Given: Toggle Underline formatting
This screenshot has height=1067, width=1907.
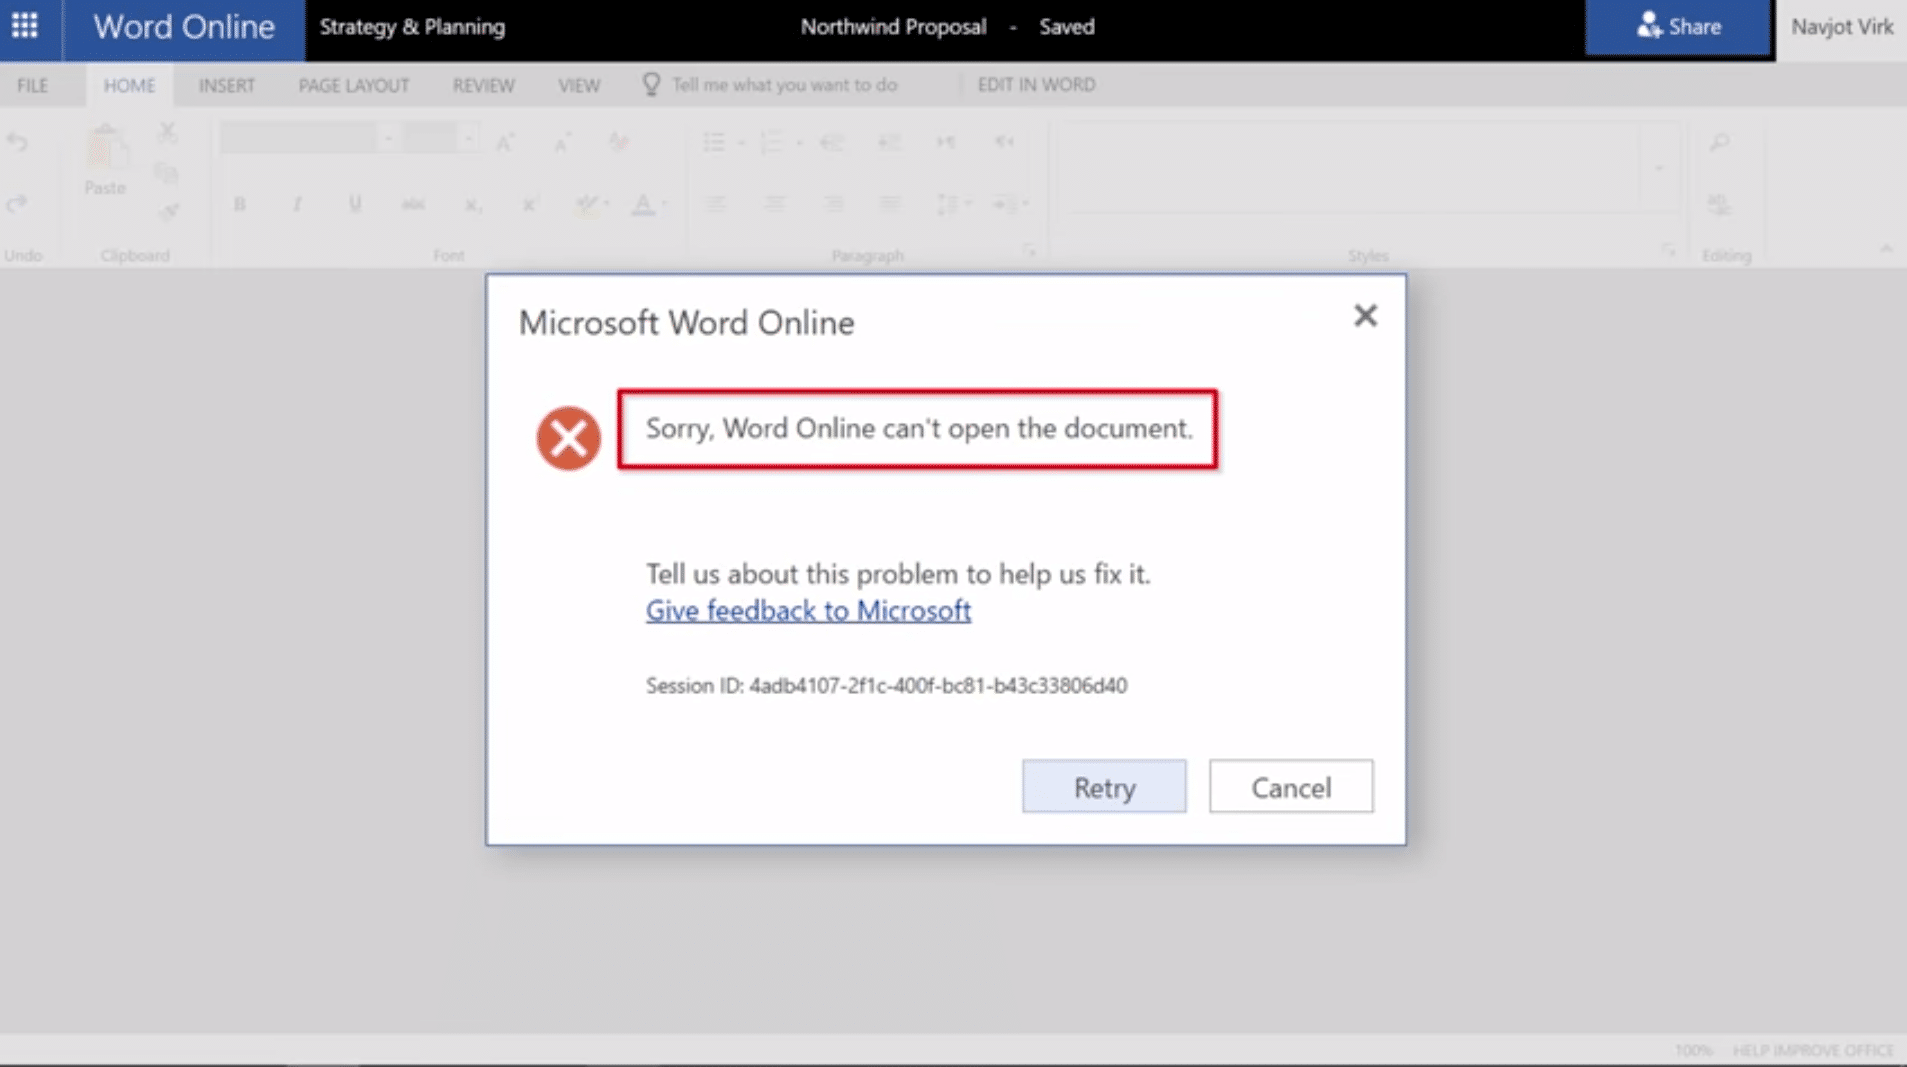Looking at the screenshot, I should coord(355,204).
